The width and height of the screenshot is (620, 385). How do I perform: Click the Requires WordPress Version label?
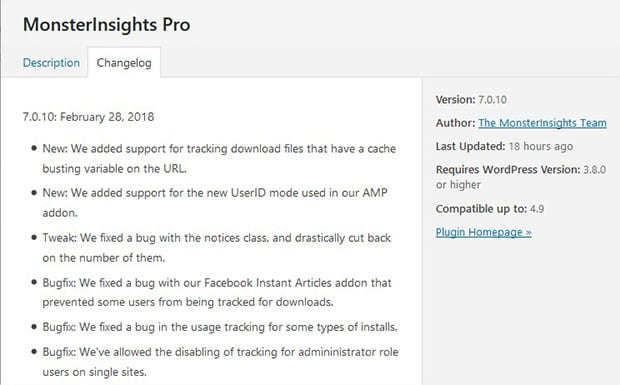(508, 170)
